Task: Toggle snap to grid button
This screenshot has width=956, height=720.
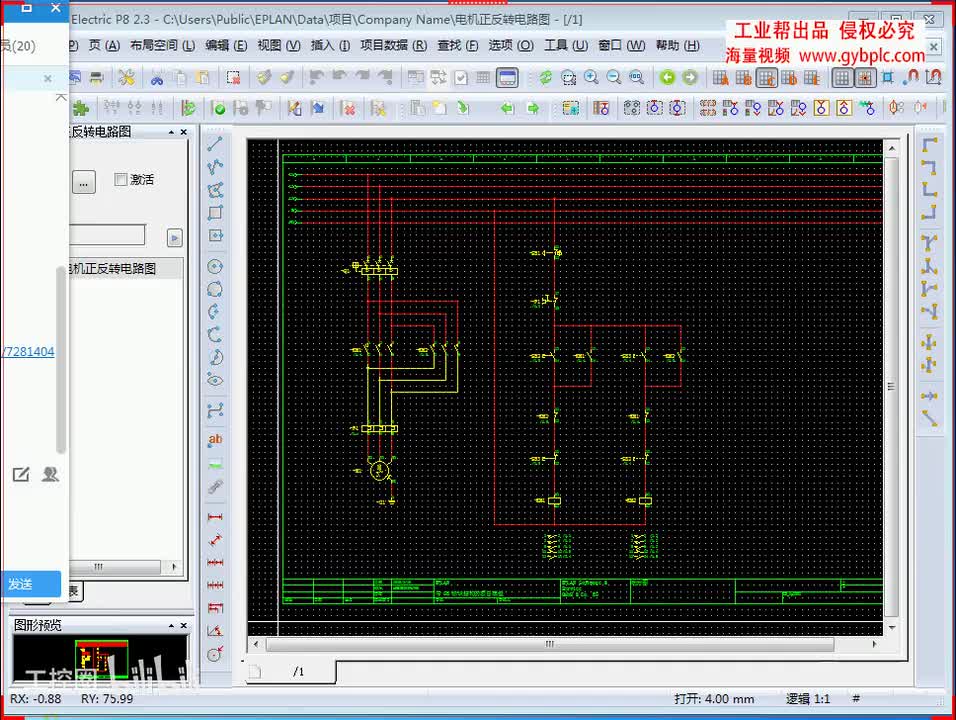Action: (865, 77)
